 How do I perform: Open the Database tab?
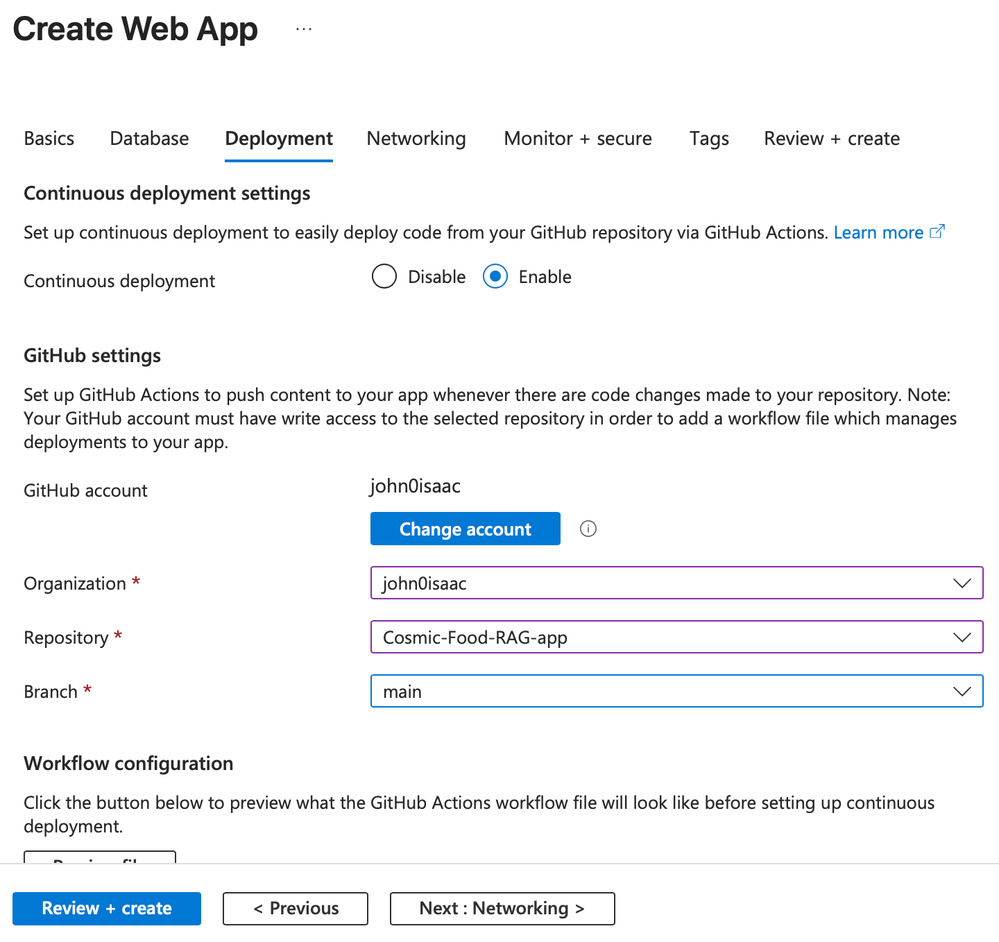coord(149,139)
